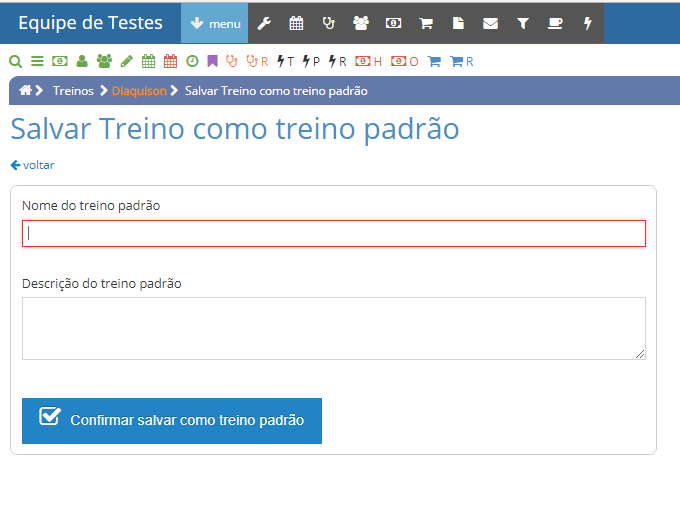
Task: Open the stethoscope icon in dark top bar
Action: coord(329,23)
